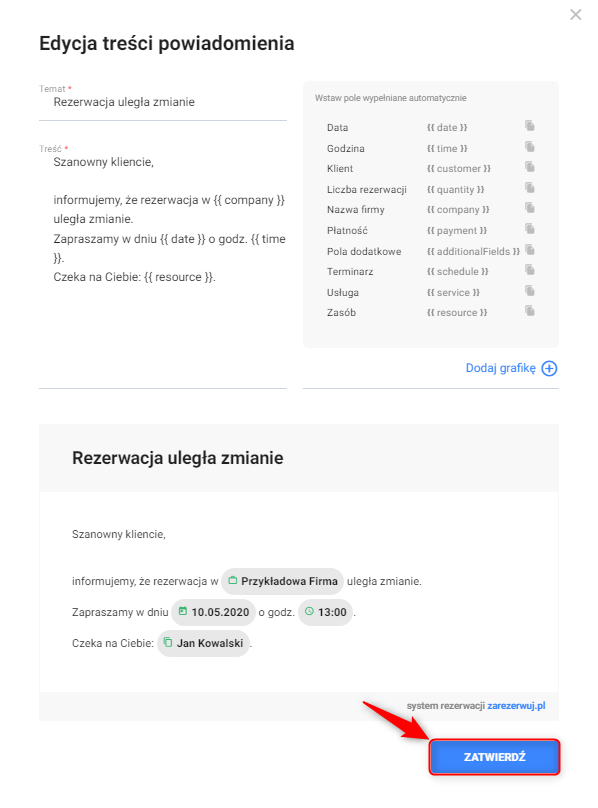Copy the Liczba rezerwacji {{ quantity }} placeholder
Screen dimensions: 598x808
[529, 188]
